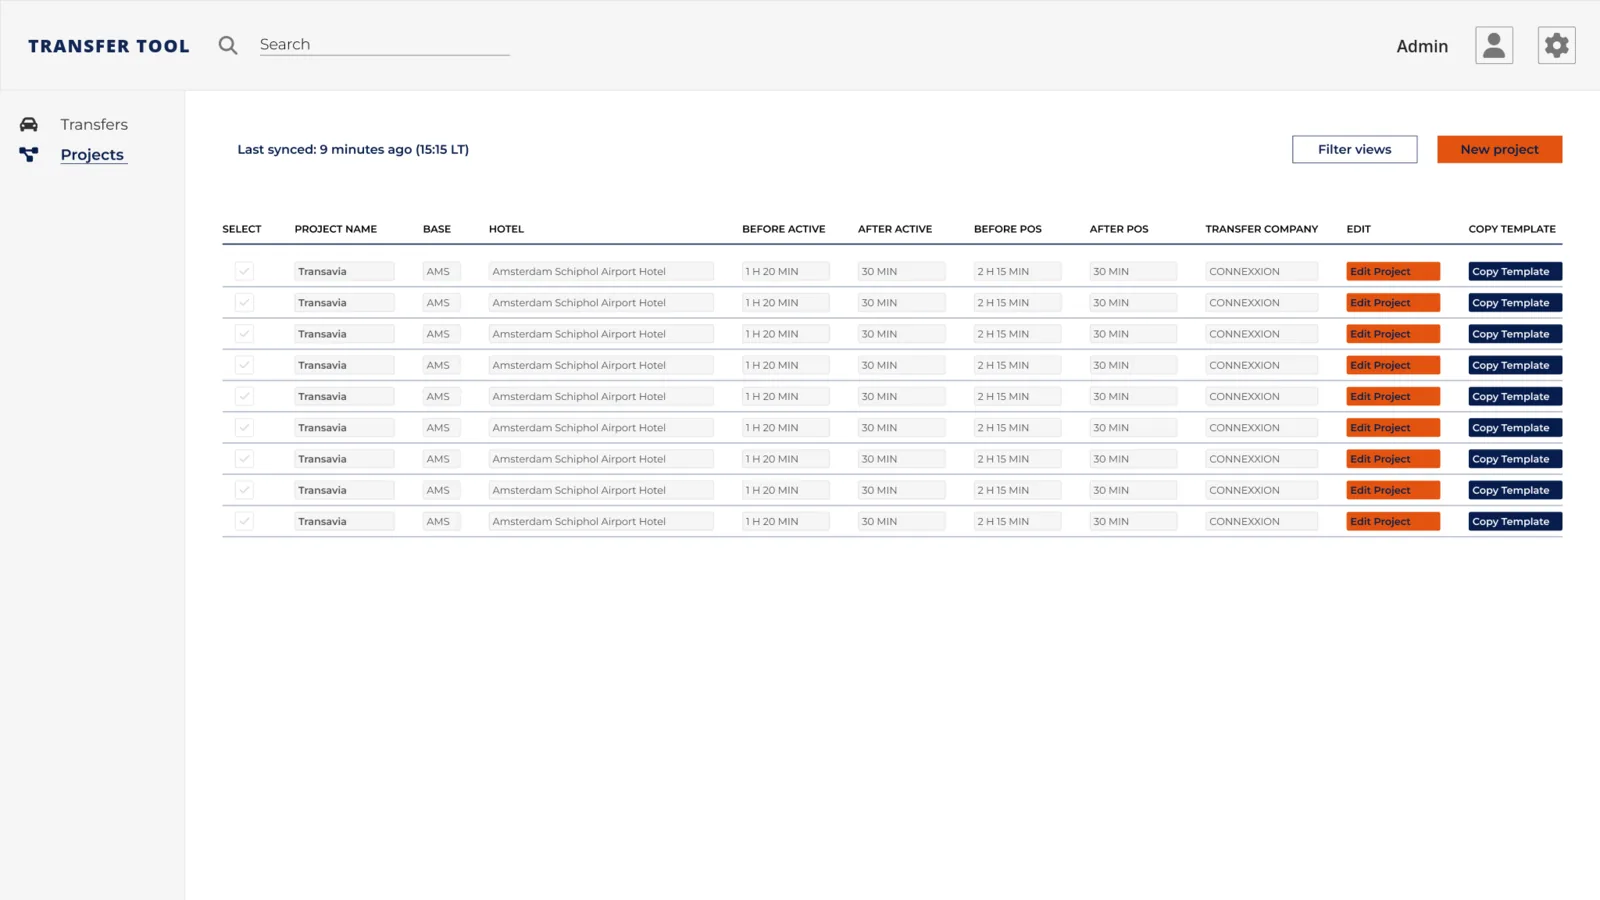Click the HOTEL column header
This screenshot has height=900, width=1600.
tap(506, 229)
